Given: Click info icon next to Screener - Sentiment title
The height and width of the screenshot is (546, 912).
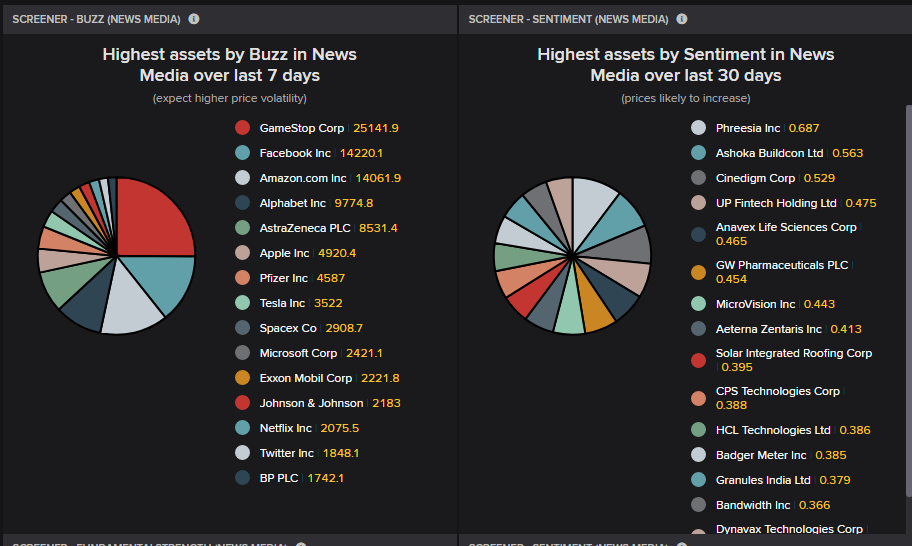Looking at the screenshot, I should click(x=682, y=19).
